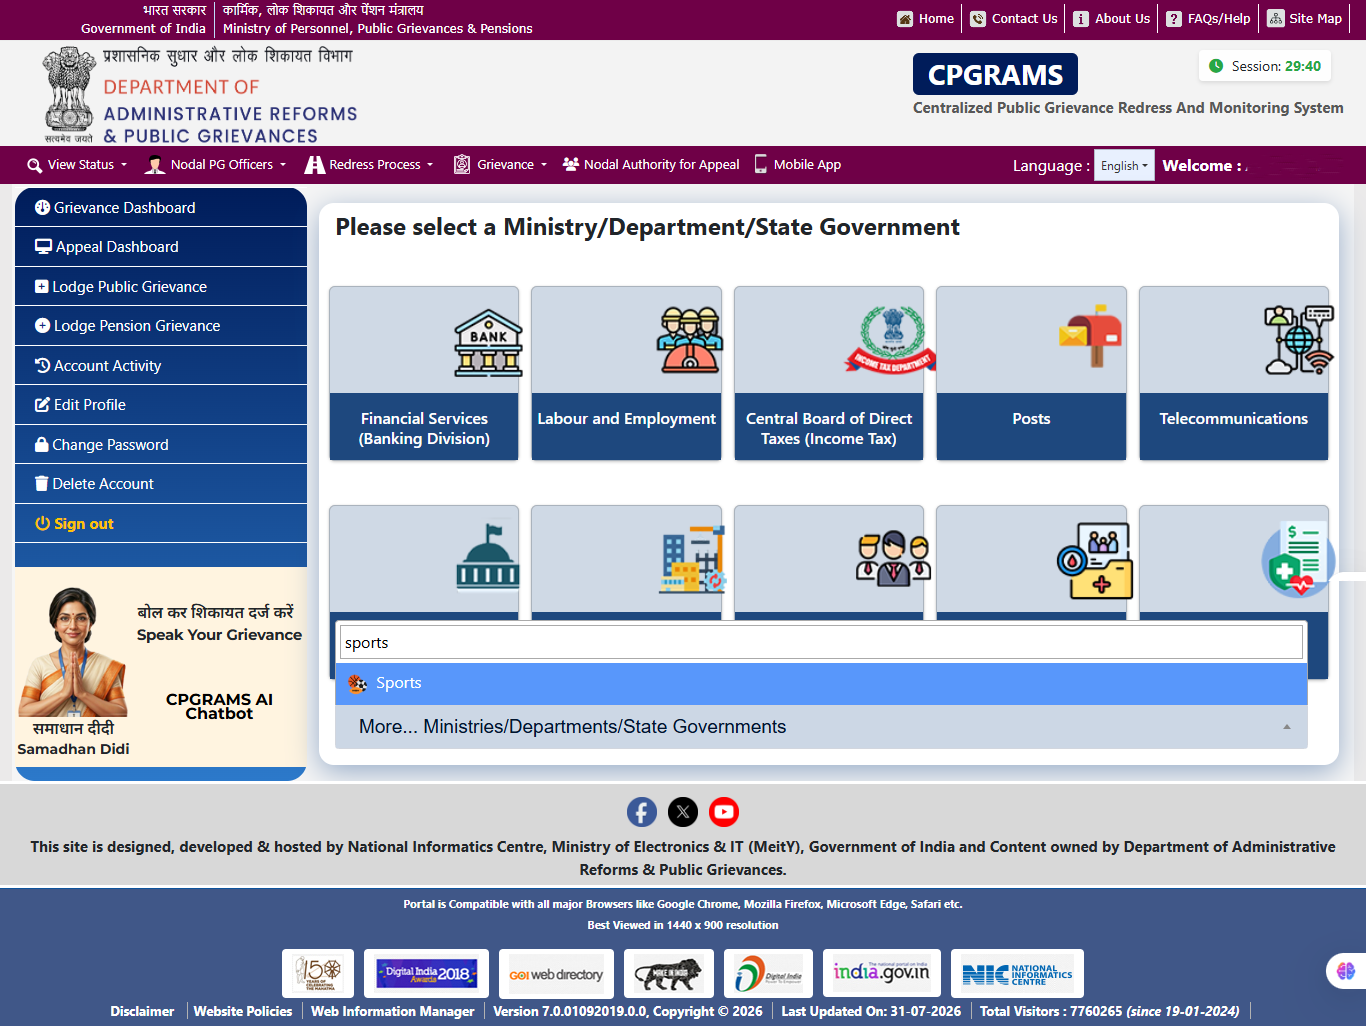1366x1026 pixels.
Task: Select the Labour and Employment card
Action: point(626,373)
